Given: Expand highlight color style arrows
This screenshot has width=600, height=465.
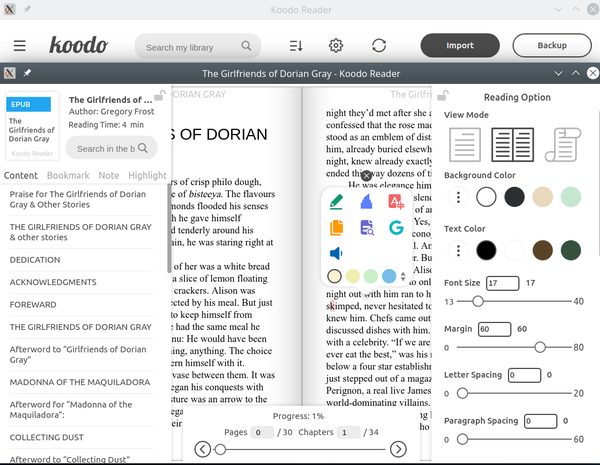Looking at the screenshot, I should (403, 276).
